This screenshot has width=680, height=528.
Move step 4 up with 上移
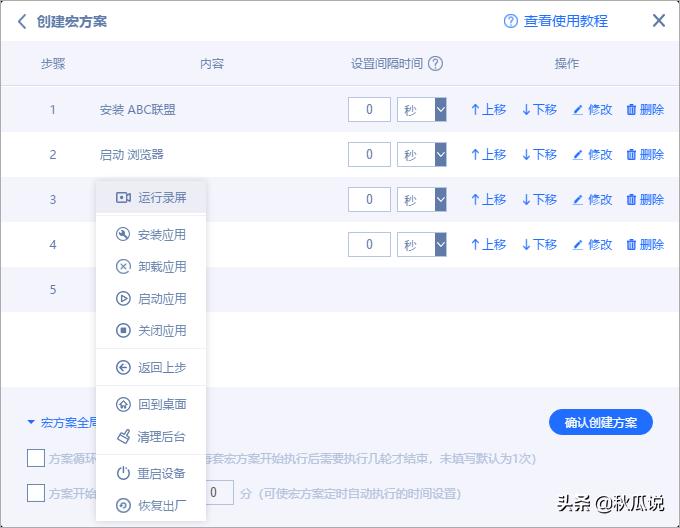click(488, 245)
